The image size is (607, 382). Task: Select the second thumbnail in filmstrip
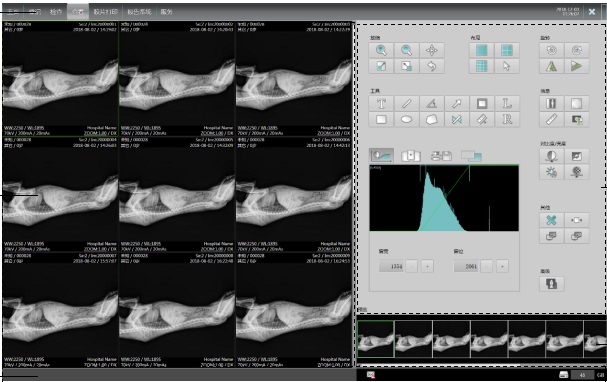click(x=413, y=339)
